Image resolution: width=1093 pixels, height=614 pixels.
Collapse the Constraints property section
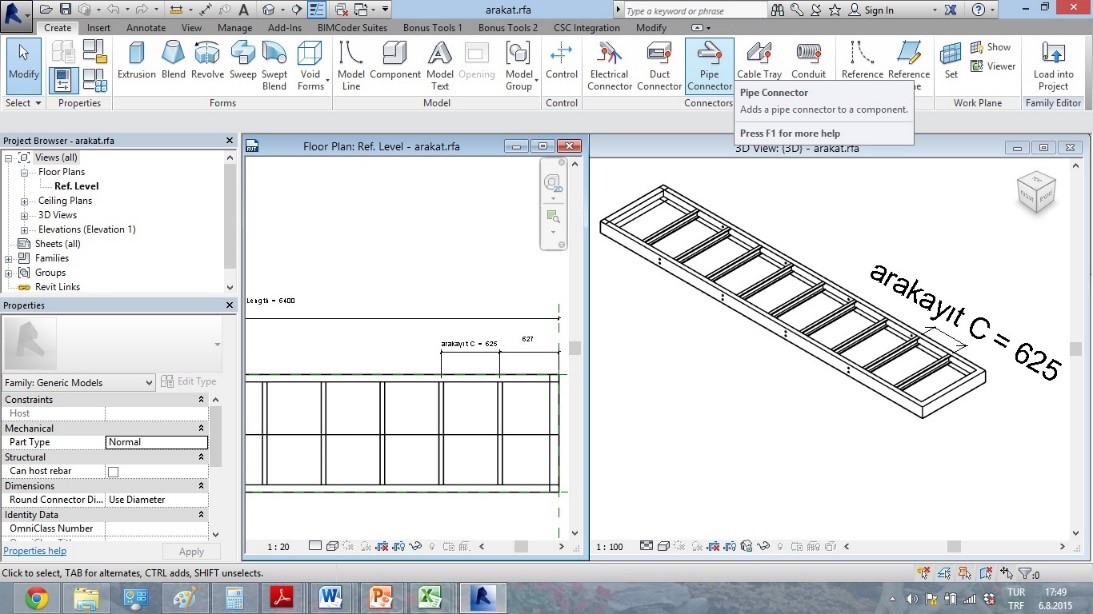tap(200, 399)
